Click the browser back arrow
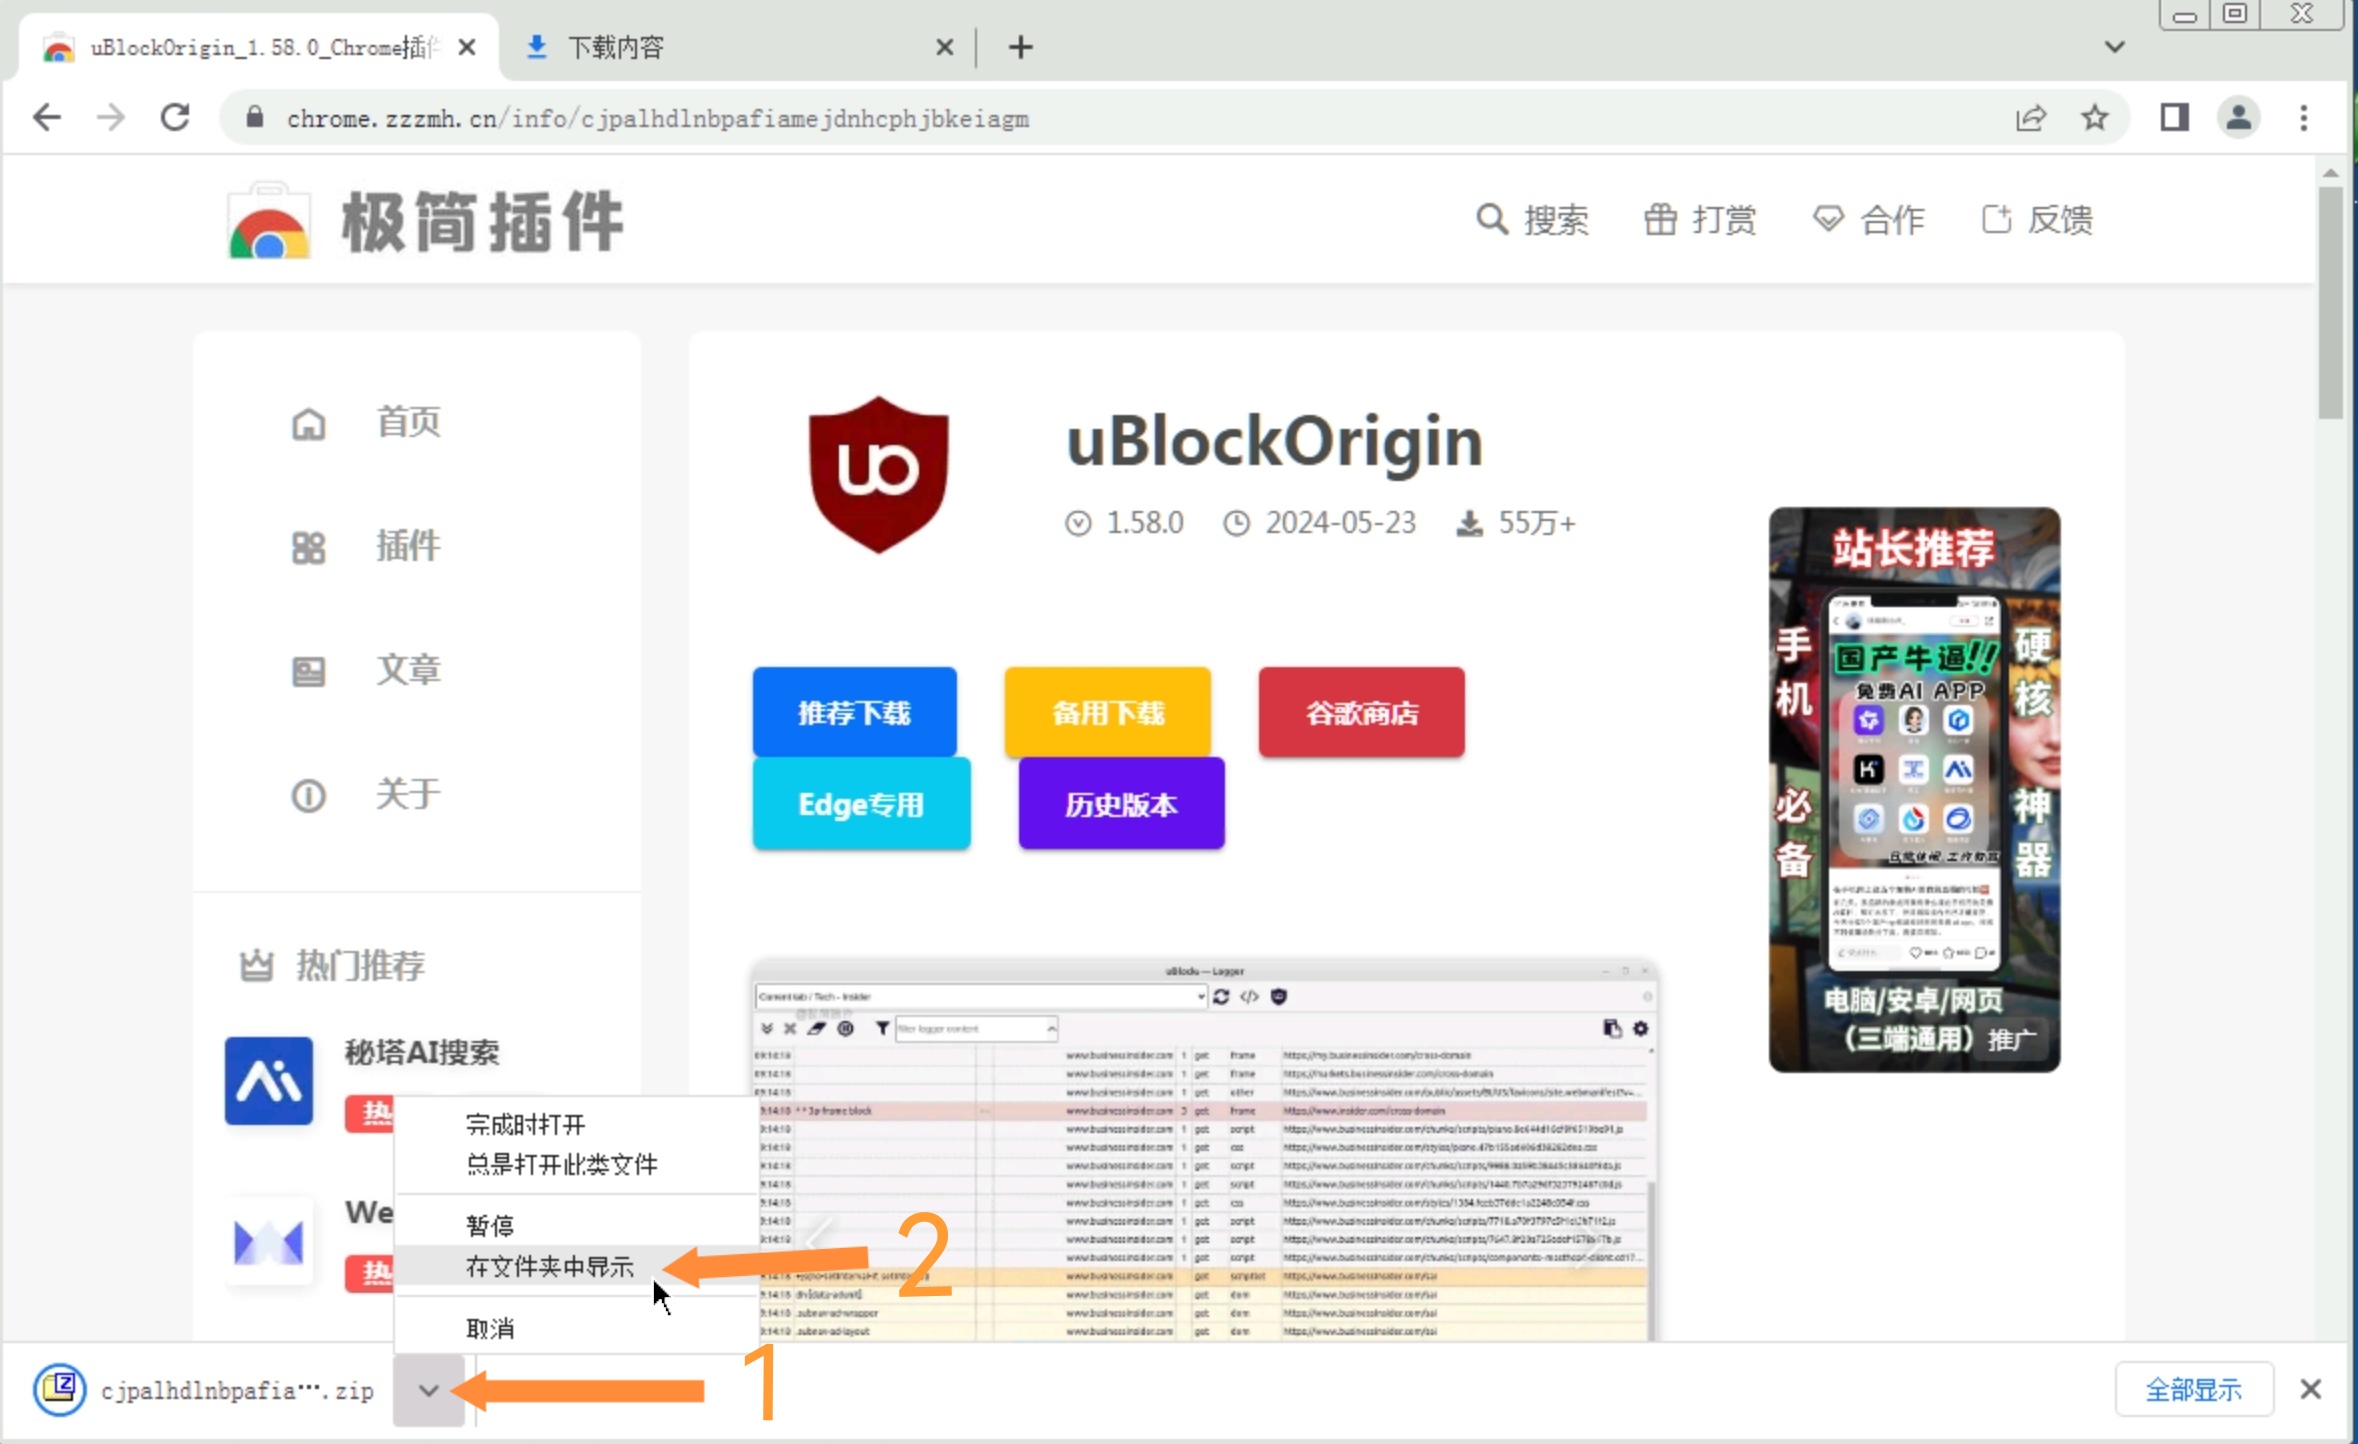The width and height of the screenshot is (2358, 1444). pyautogui.click(x=47, y=118)
